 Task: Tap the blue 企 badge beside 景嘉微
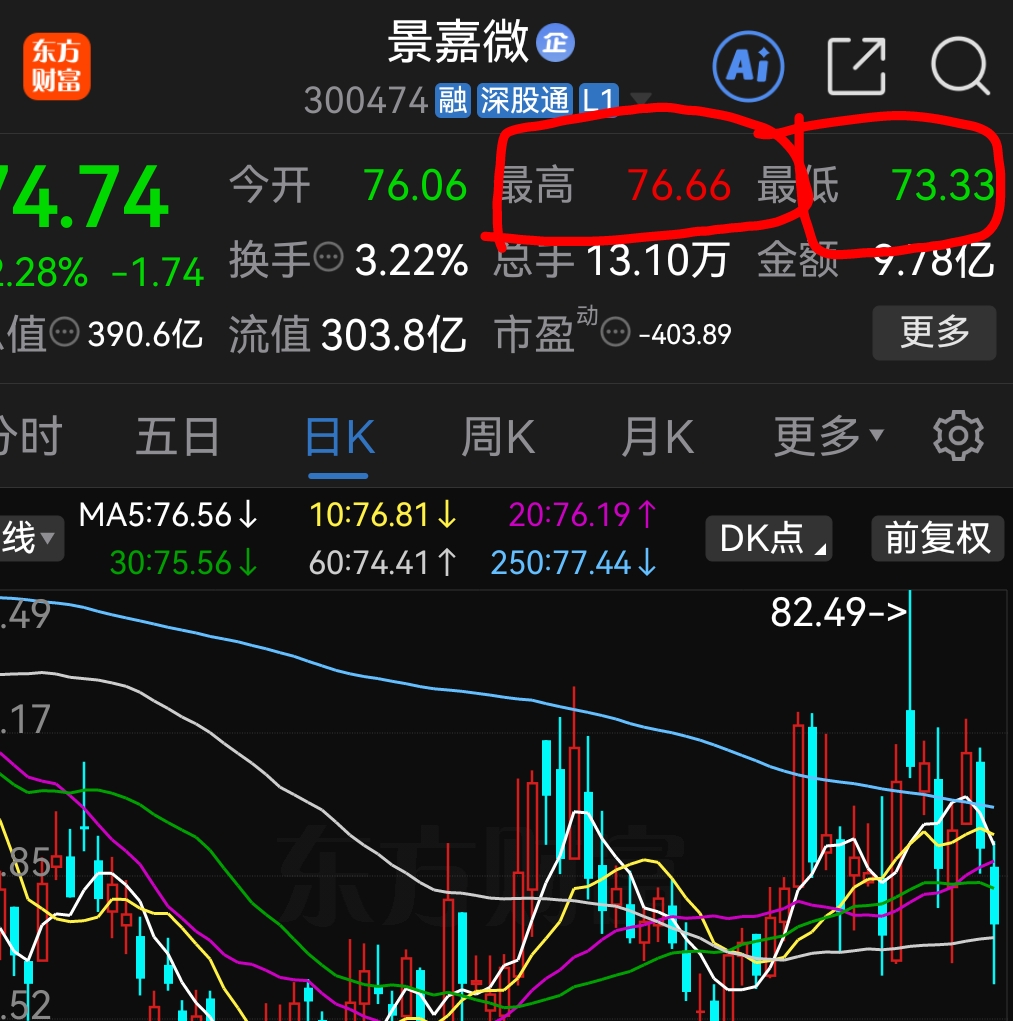click(x=555, y=43)
